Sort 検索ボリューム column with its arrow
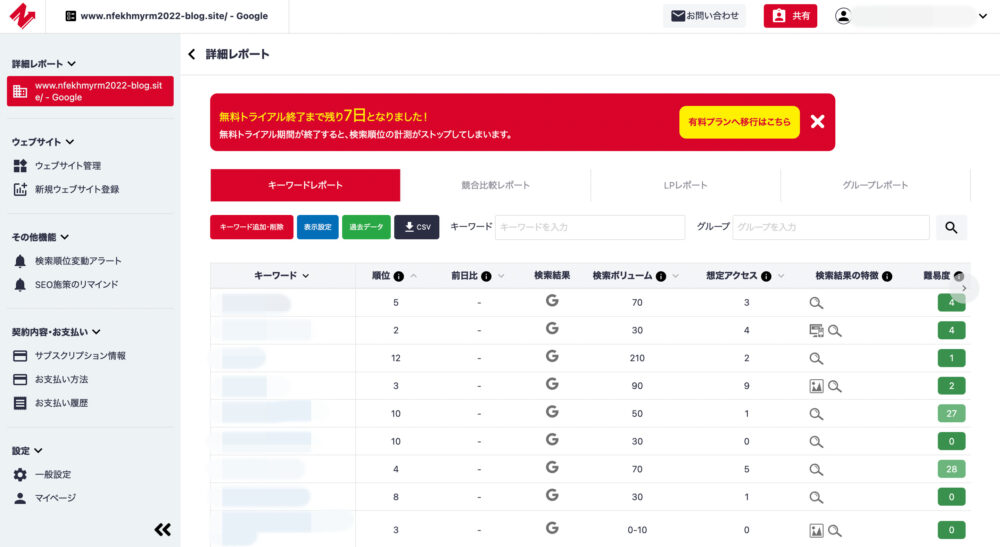Viewport: 1000px width, 547px height. 675,276
